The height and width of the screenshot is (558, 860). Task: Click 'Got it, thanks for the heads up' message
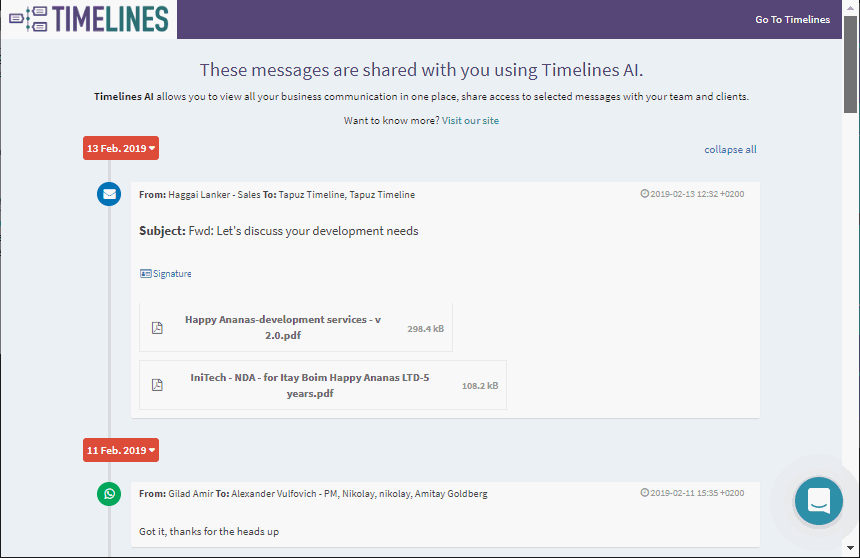pos(209,531)
